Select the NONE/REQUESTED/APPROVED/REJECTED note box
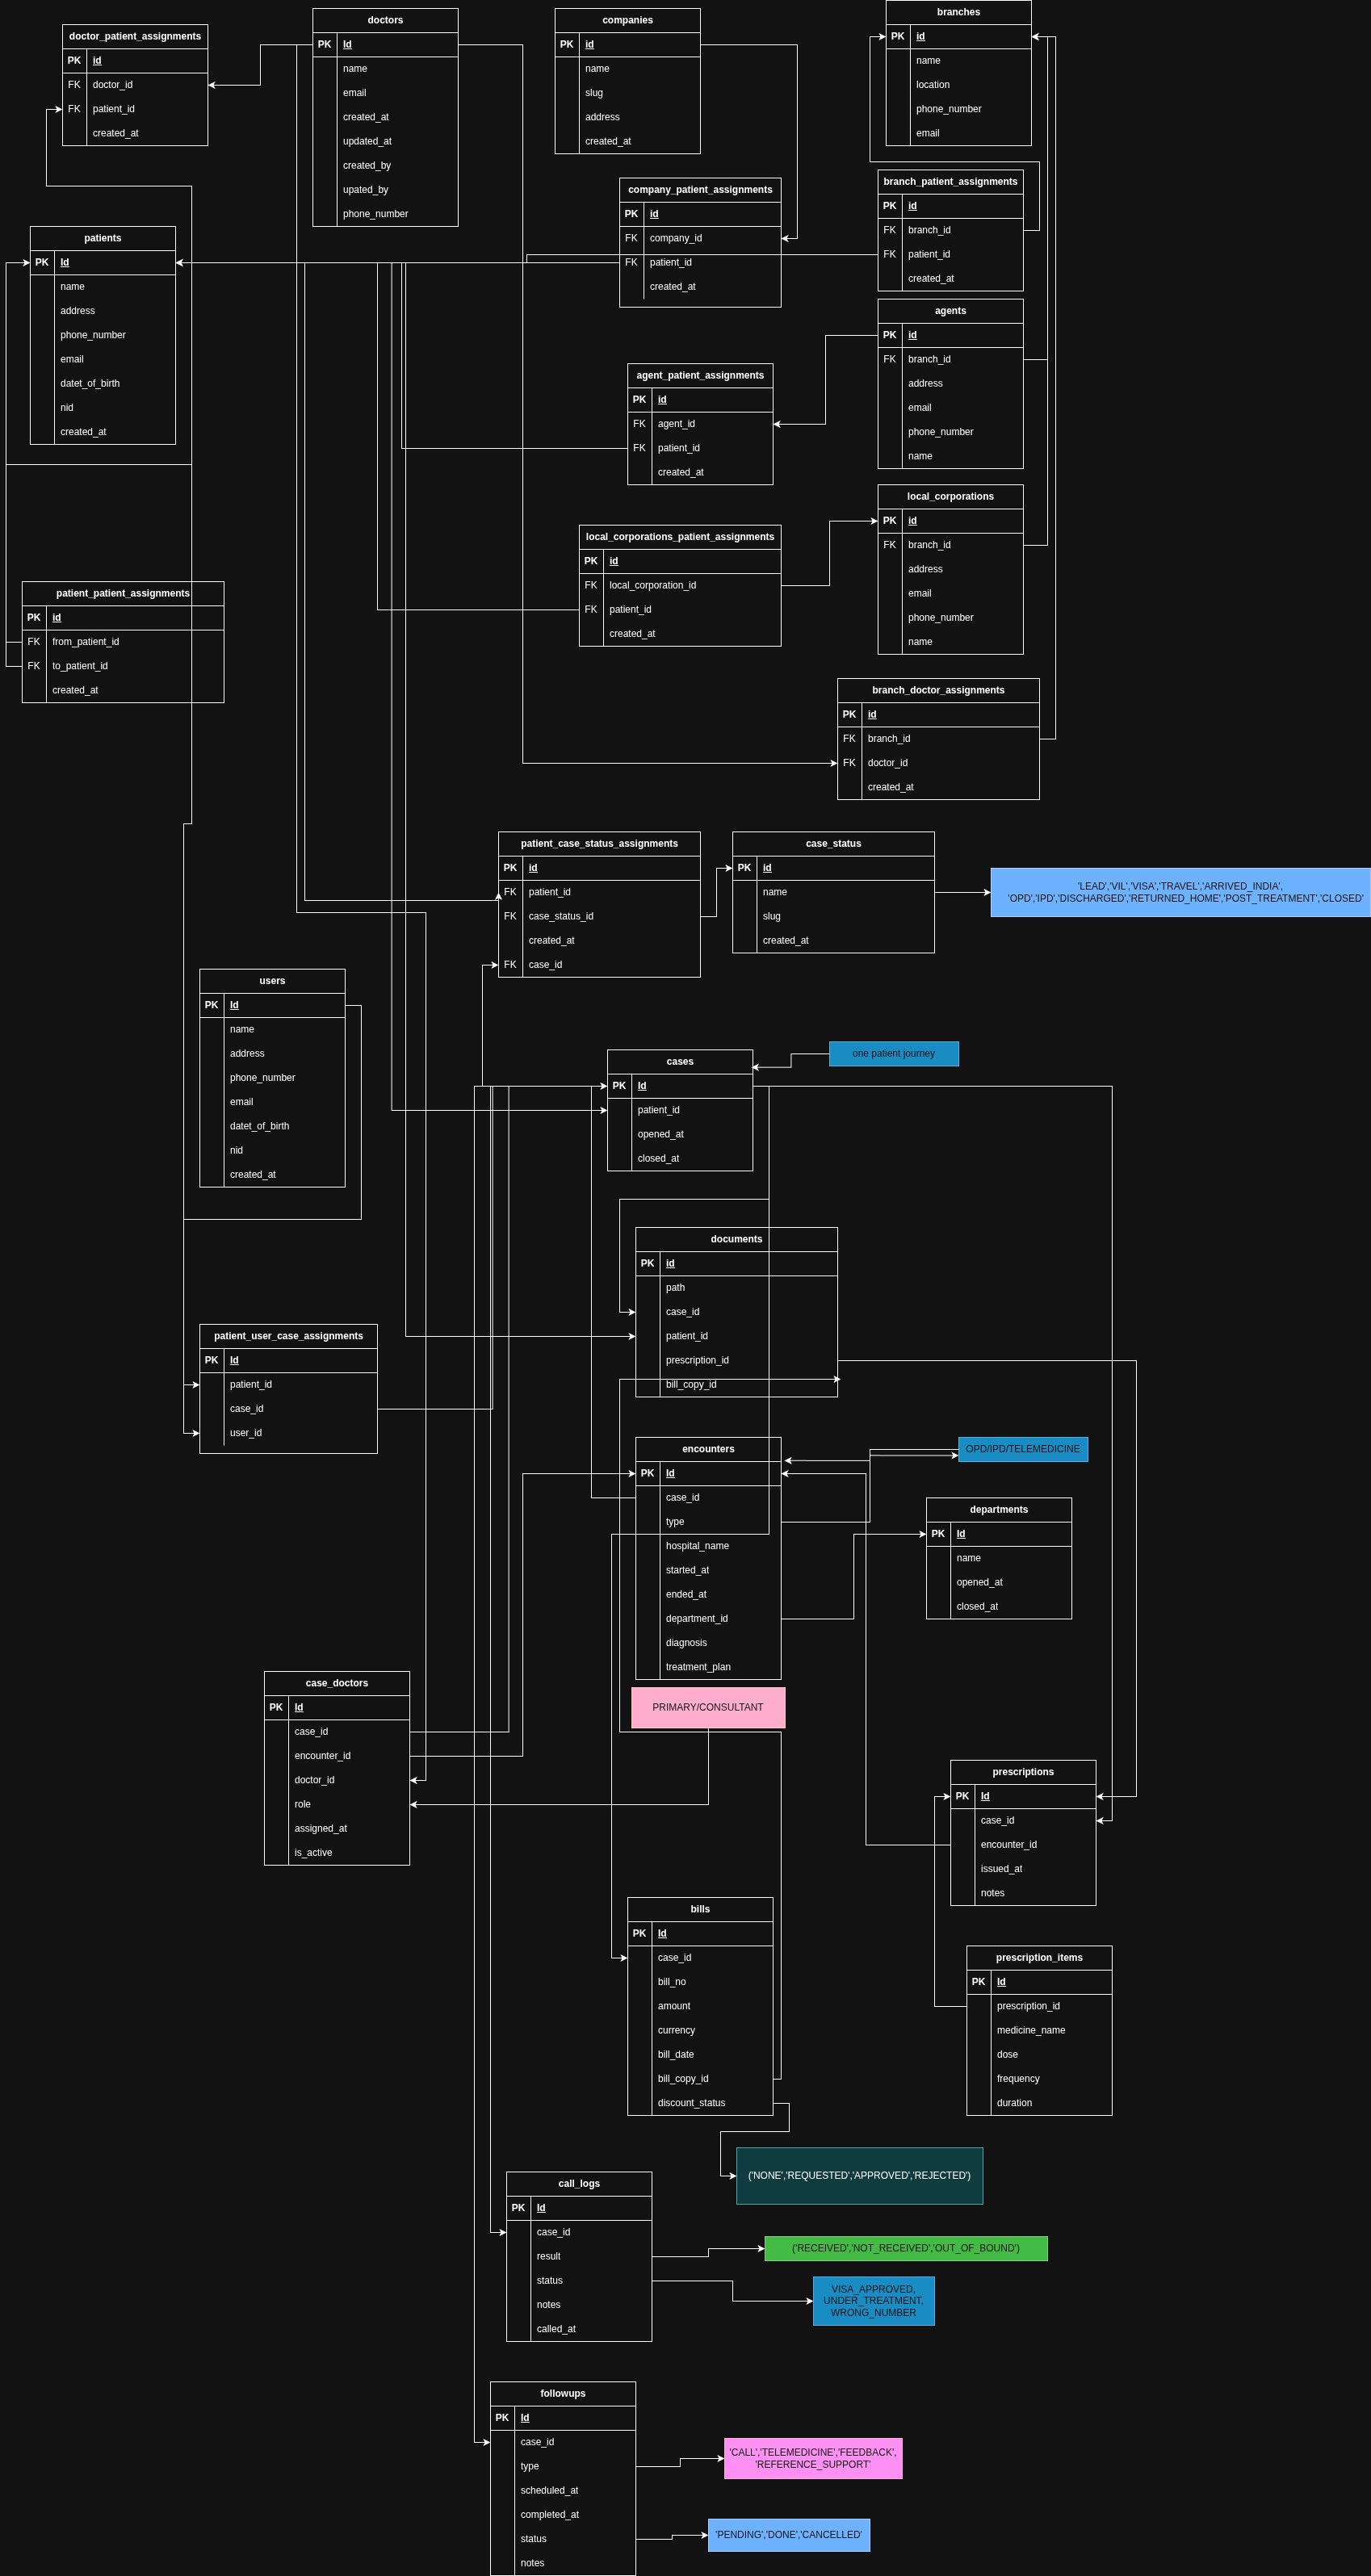Image resolution: width=1371 pixels, height=2576 pixels. [x=859, y=2175]
